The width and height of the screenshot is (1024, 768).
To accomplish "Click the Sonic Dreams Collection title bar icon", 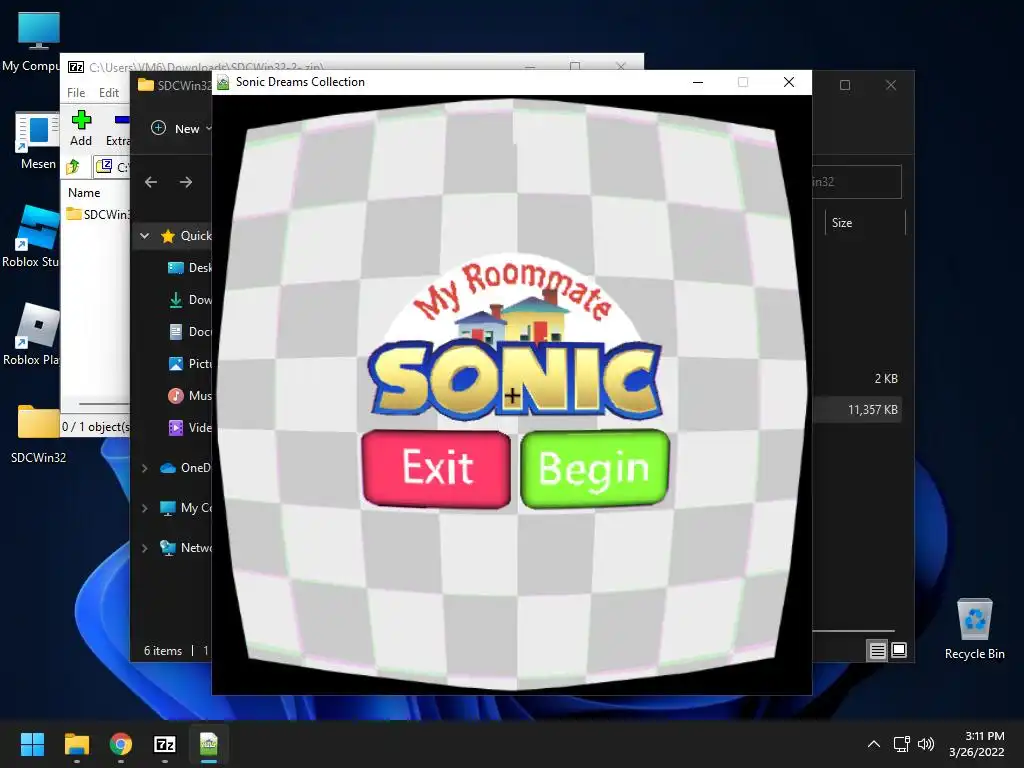I will click(223, 82).
